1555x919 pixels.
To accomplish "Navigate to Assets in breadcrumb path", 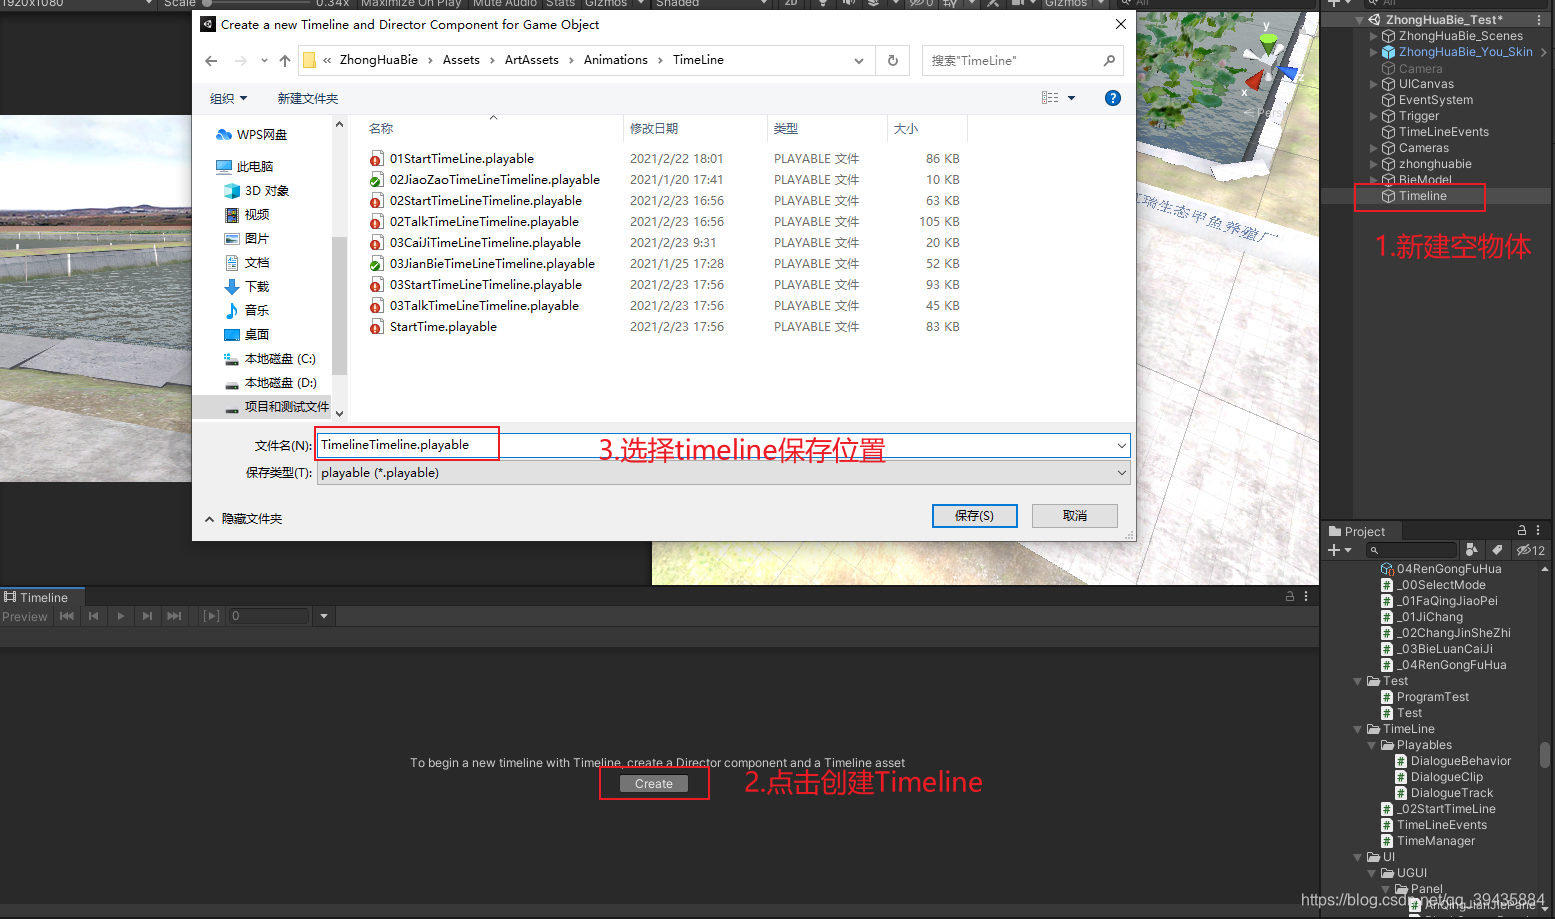I will 461,60.
